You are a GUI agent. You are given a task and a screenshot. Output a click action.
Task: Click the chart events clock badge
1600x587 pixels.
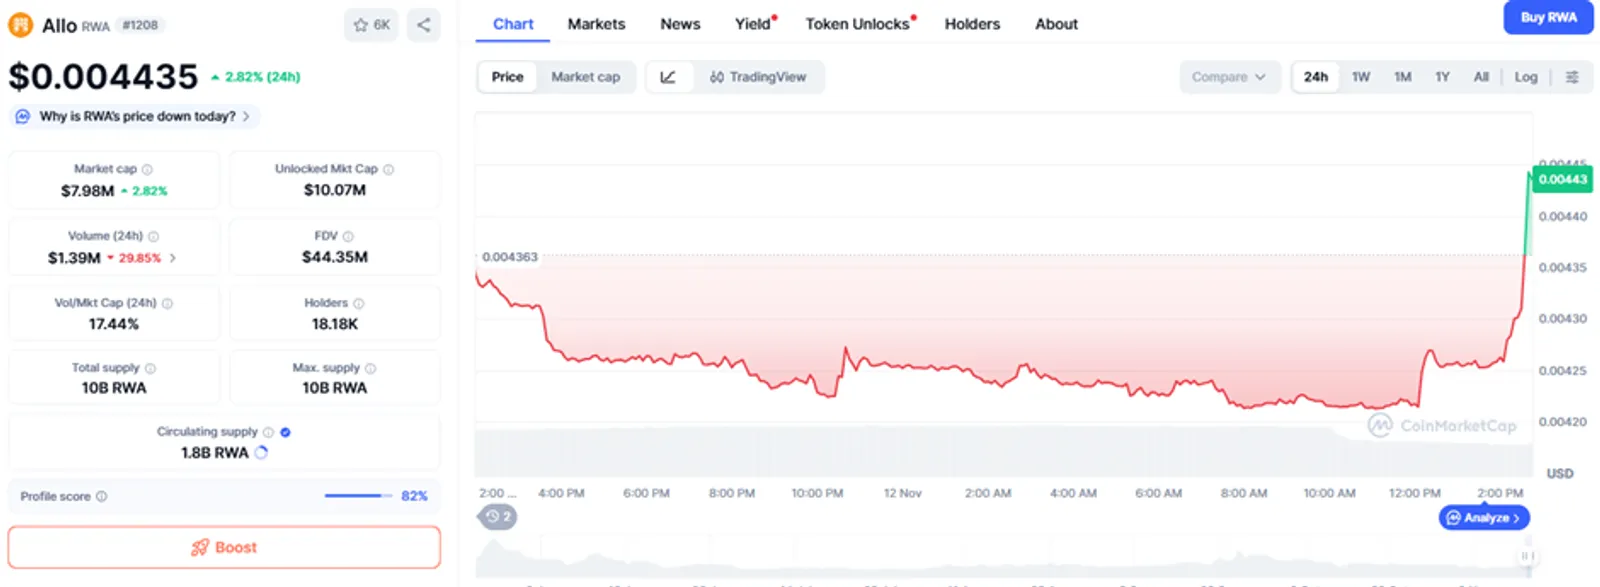(498, 517)
